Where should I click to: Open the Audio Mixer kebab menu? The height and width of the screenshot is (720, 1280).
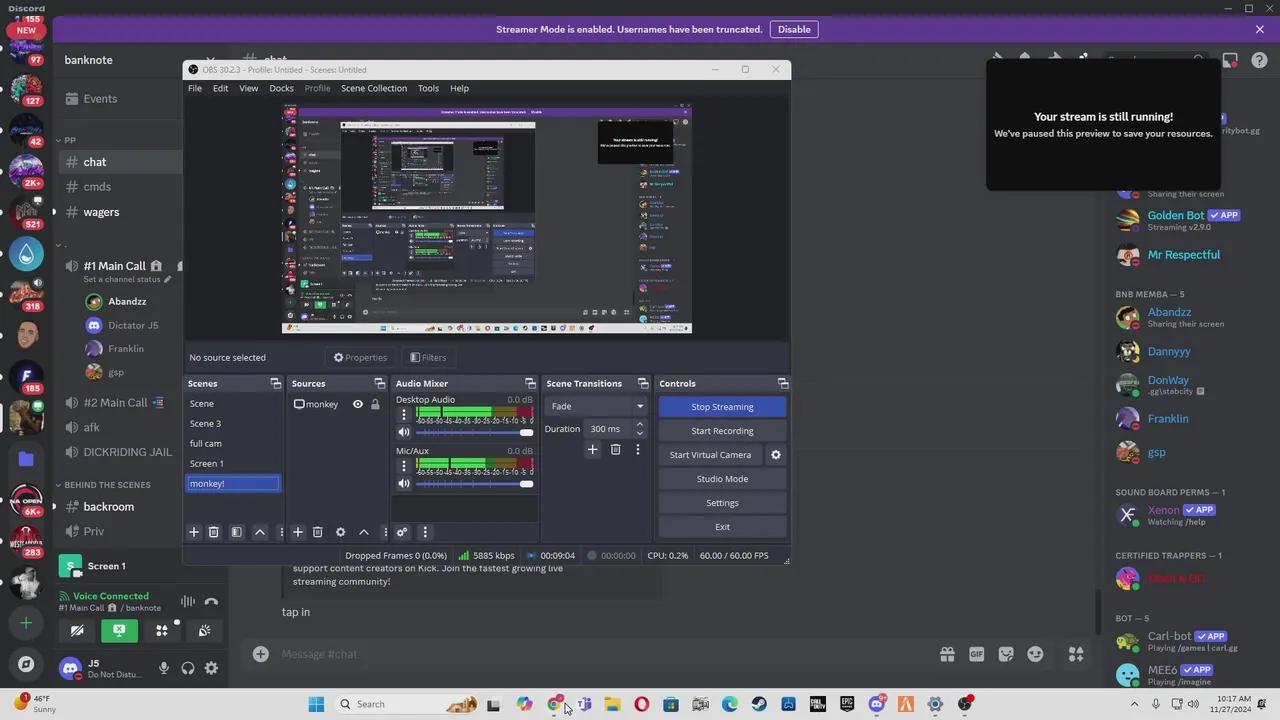click(x=425, y=532)
